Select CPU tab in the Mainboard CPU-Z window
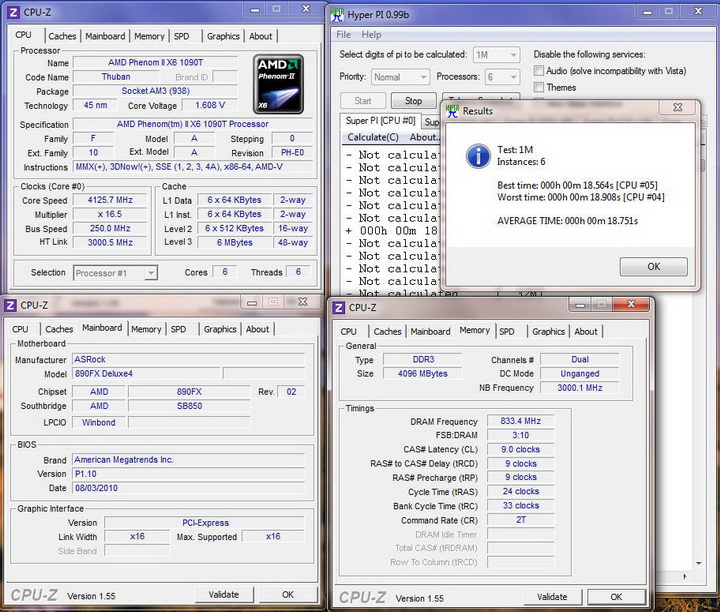This screenshot has width=720, height=612. click(x=20, y=329)
